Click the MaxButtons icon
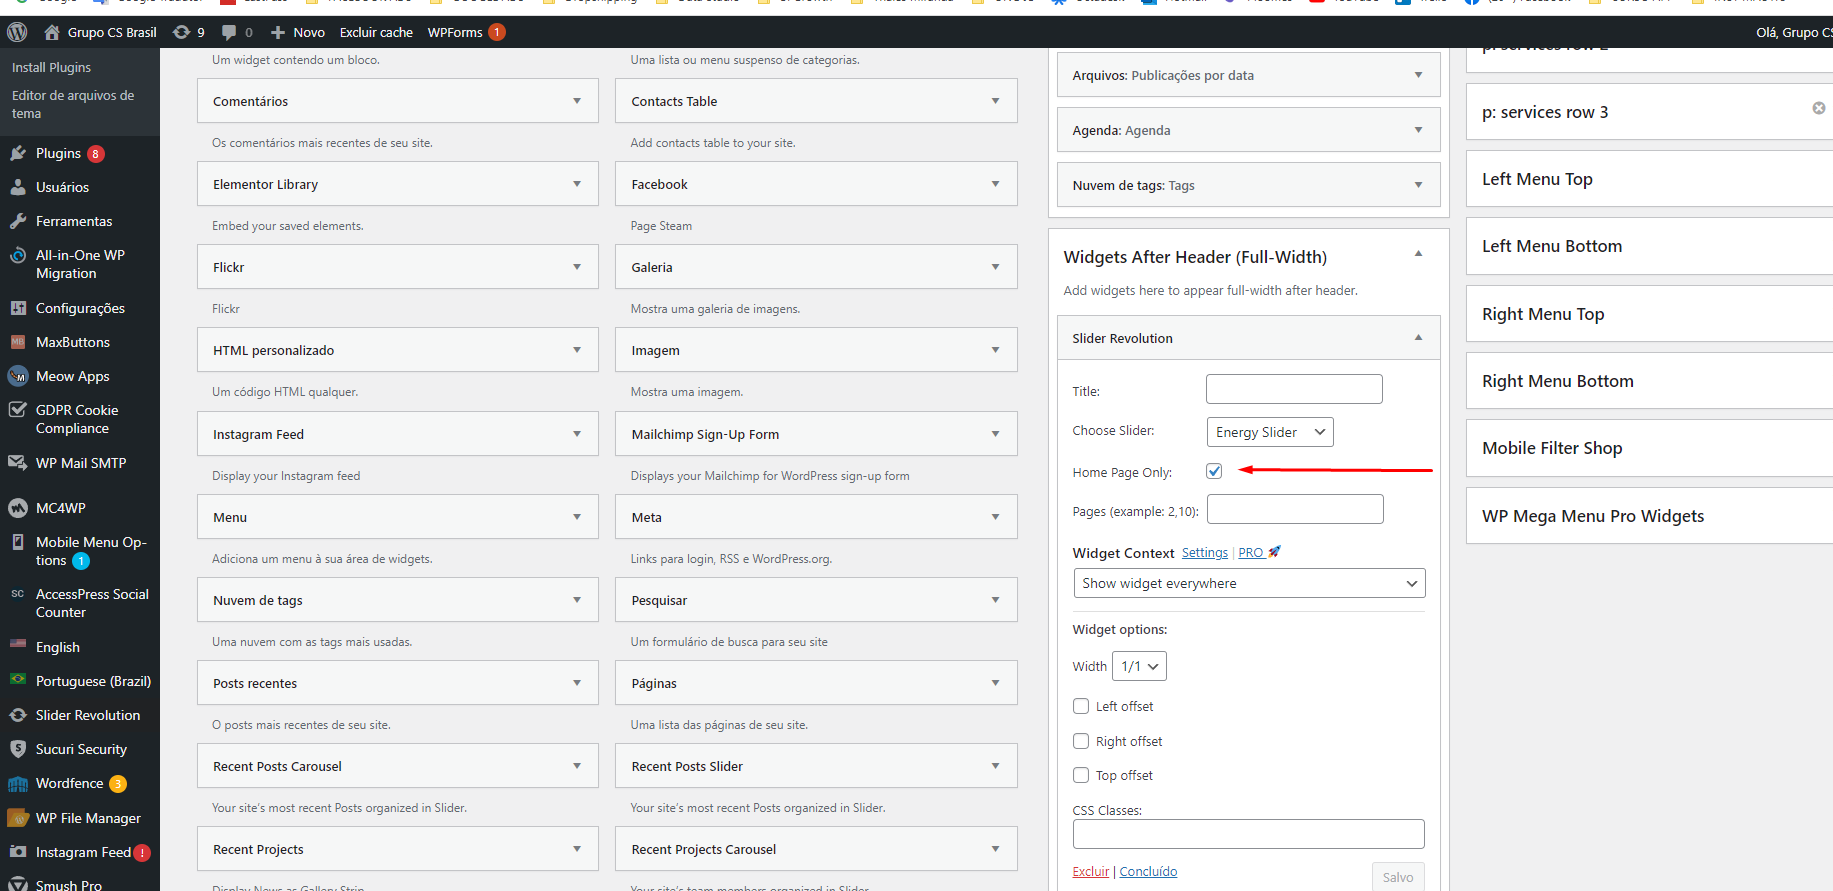This screenshot has width=1833, height=891. [x=17, y=342]
